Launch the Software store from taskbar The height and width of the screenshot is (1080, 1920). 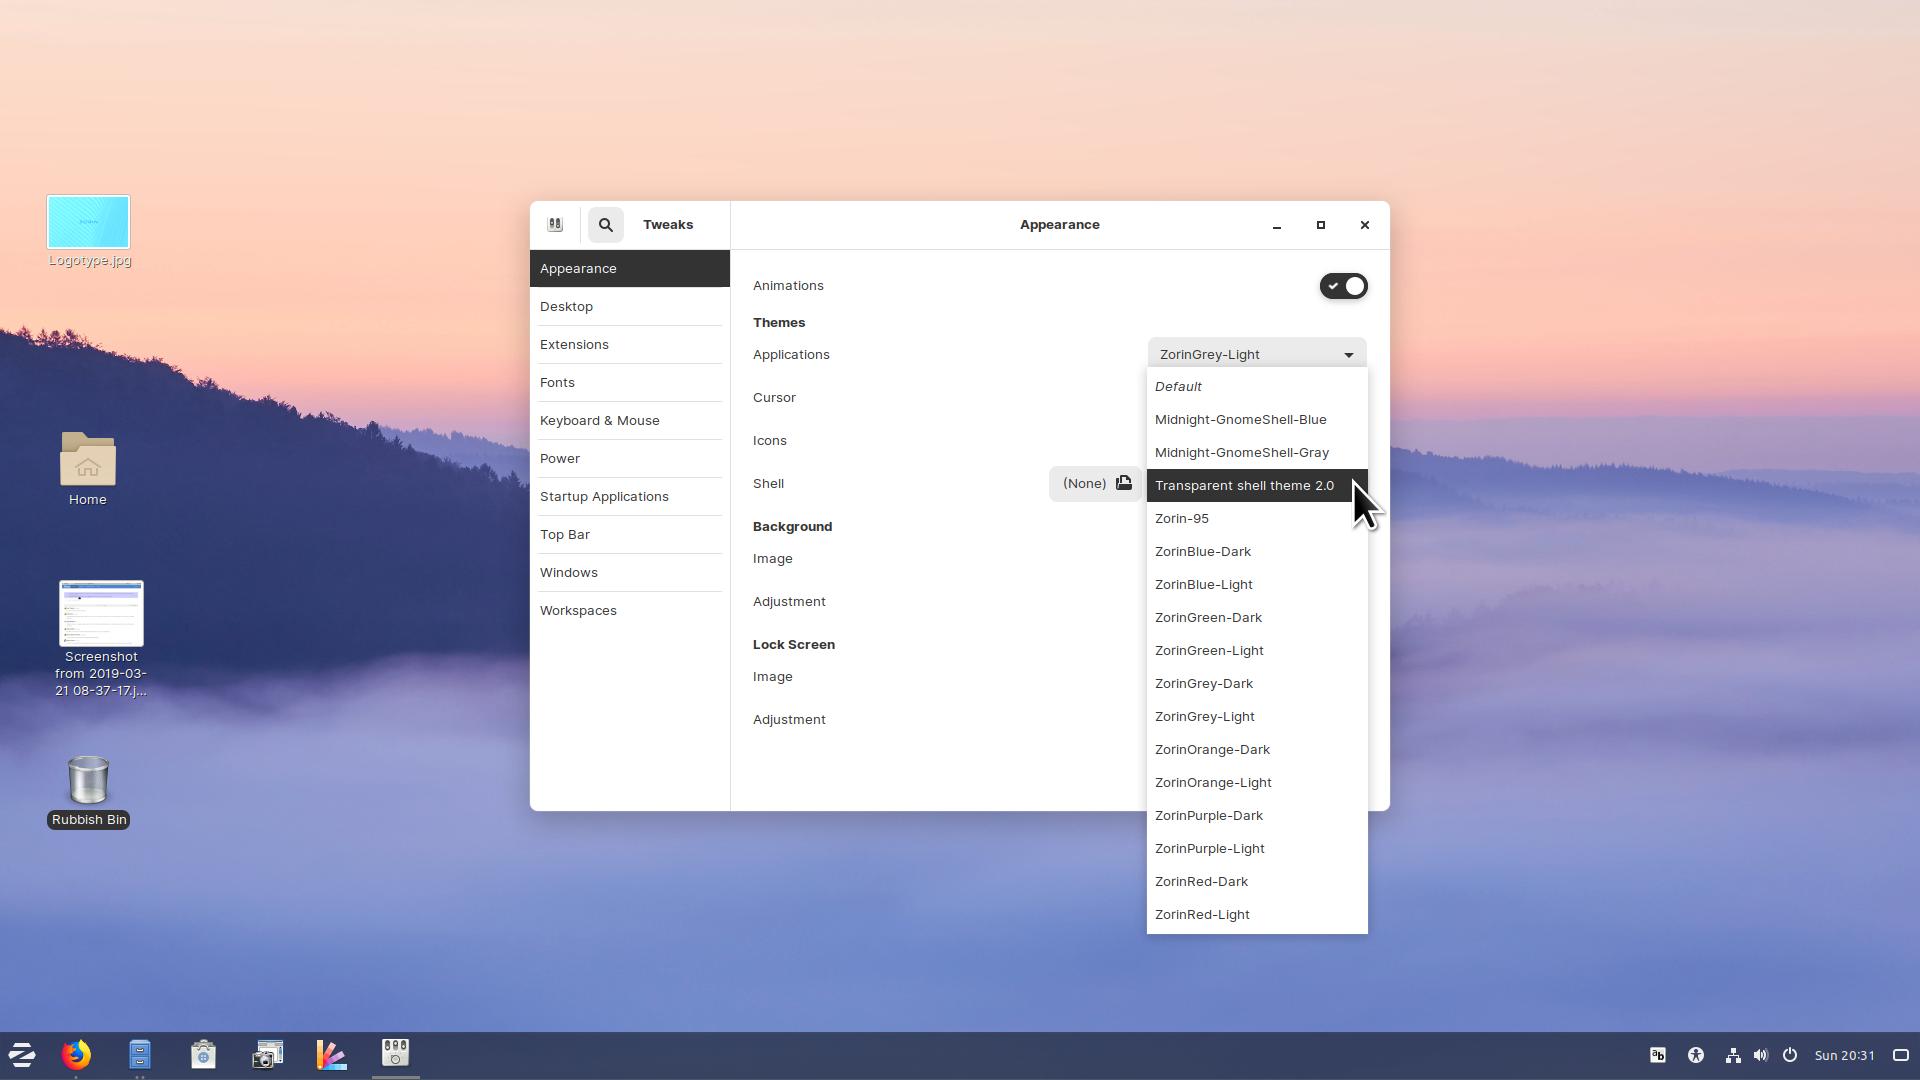click(x=203, y=1055)
